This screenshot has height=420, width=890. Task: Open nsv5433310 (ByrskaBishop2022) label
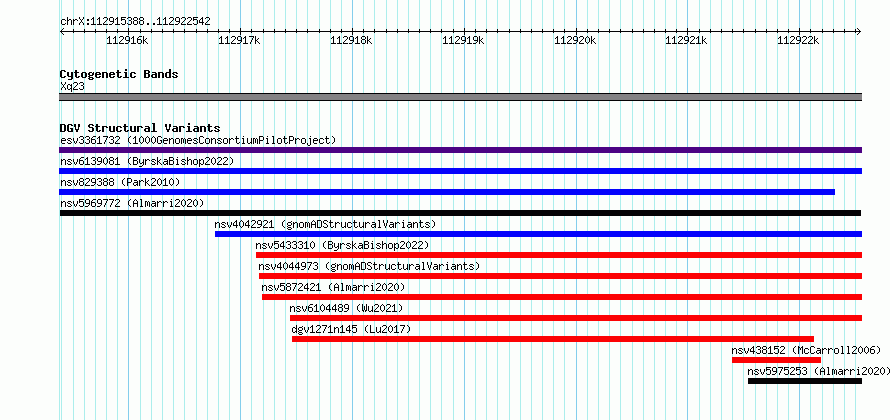coord(342,245)
